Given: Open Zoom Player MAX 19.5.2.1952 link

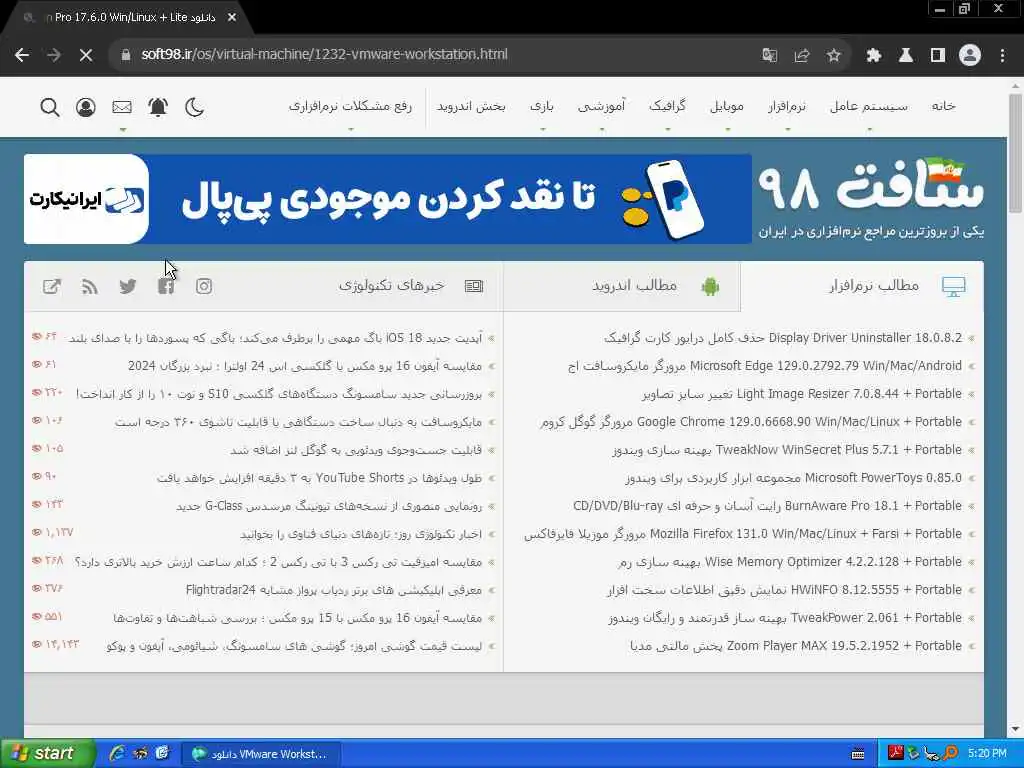Looking at the screenshot, I should point(796,647).
